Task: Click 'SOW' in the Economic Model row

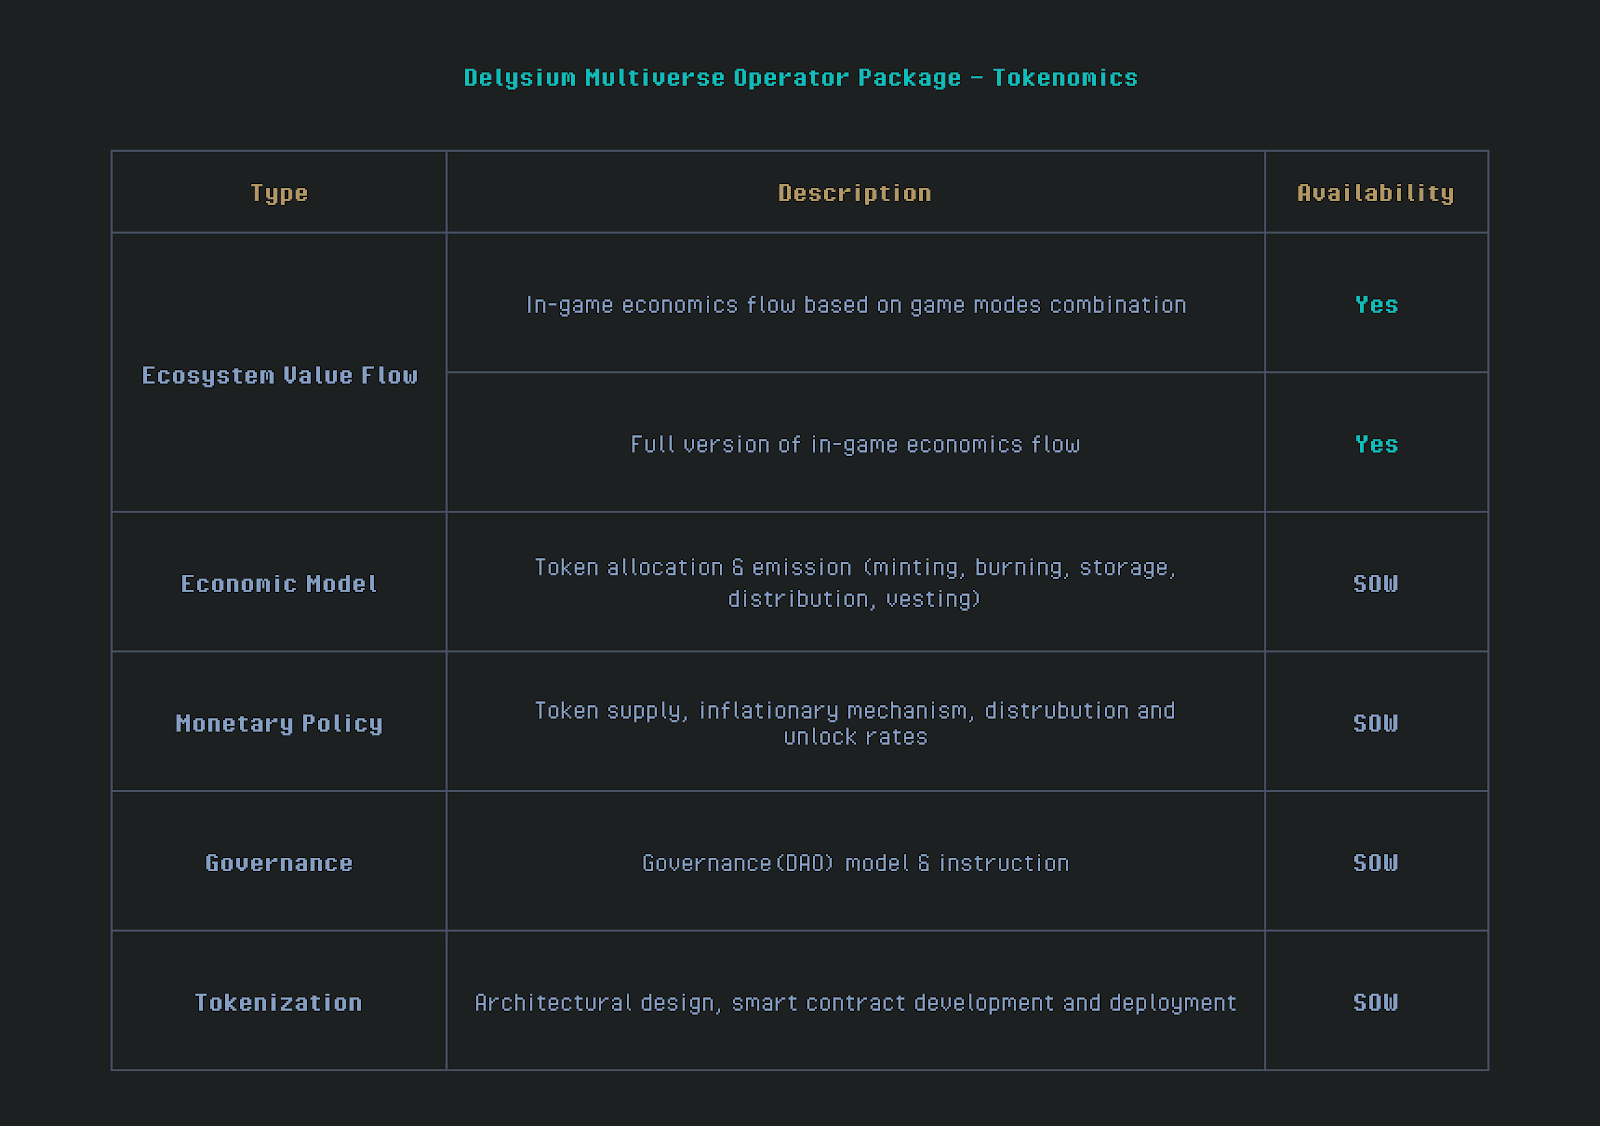Action: click(1376, 583)
